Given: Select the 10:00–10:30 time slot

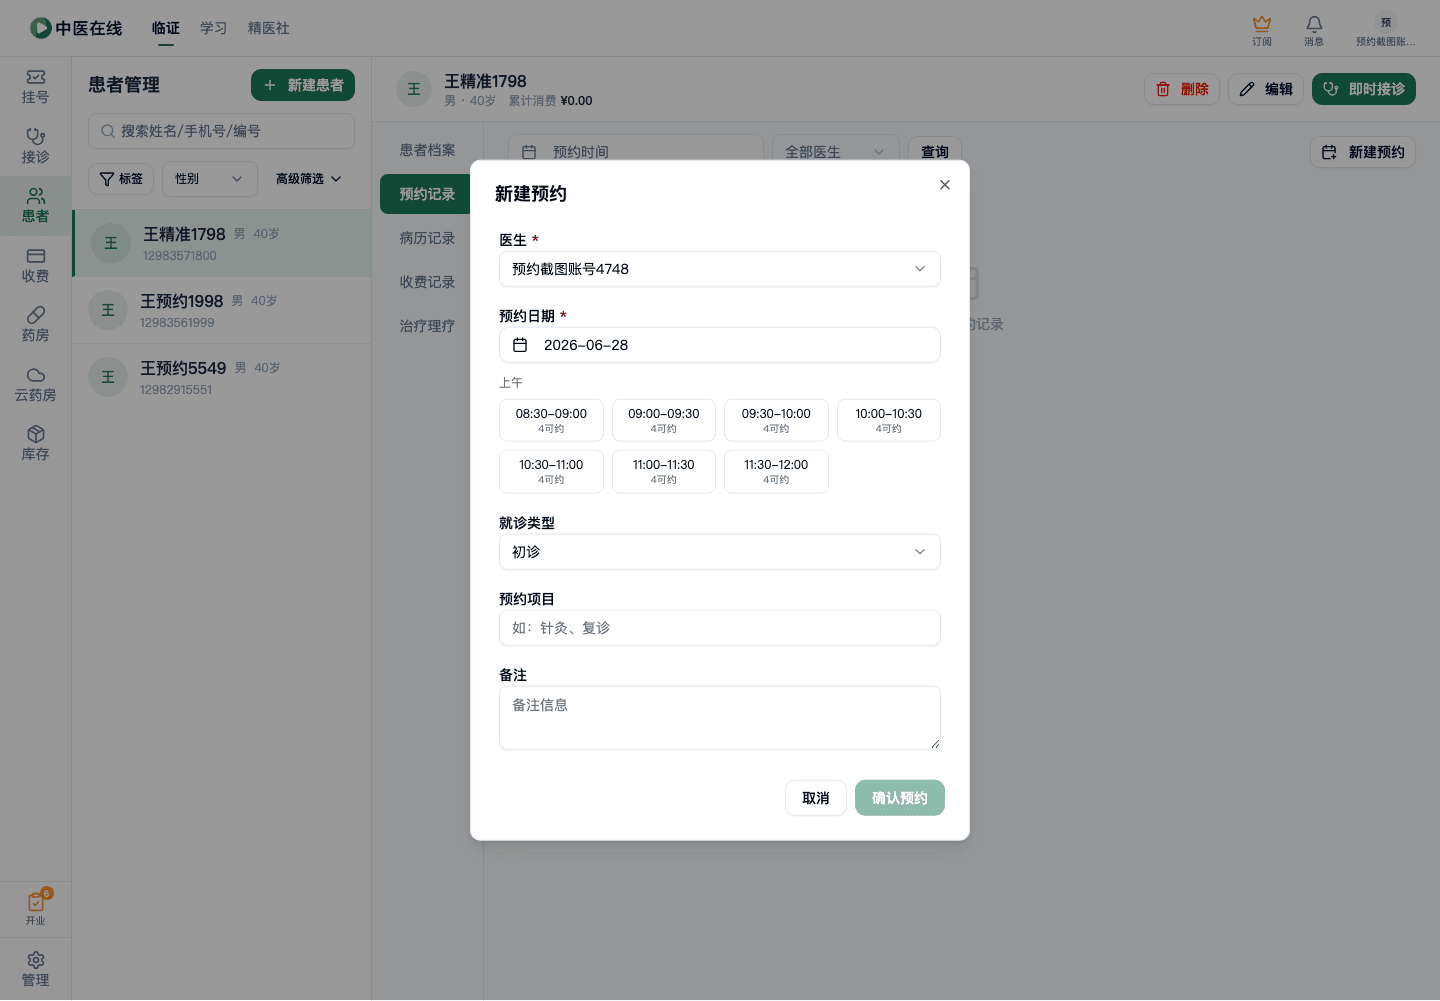Looking at the screenshot, I should click(x=889, y=420).
